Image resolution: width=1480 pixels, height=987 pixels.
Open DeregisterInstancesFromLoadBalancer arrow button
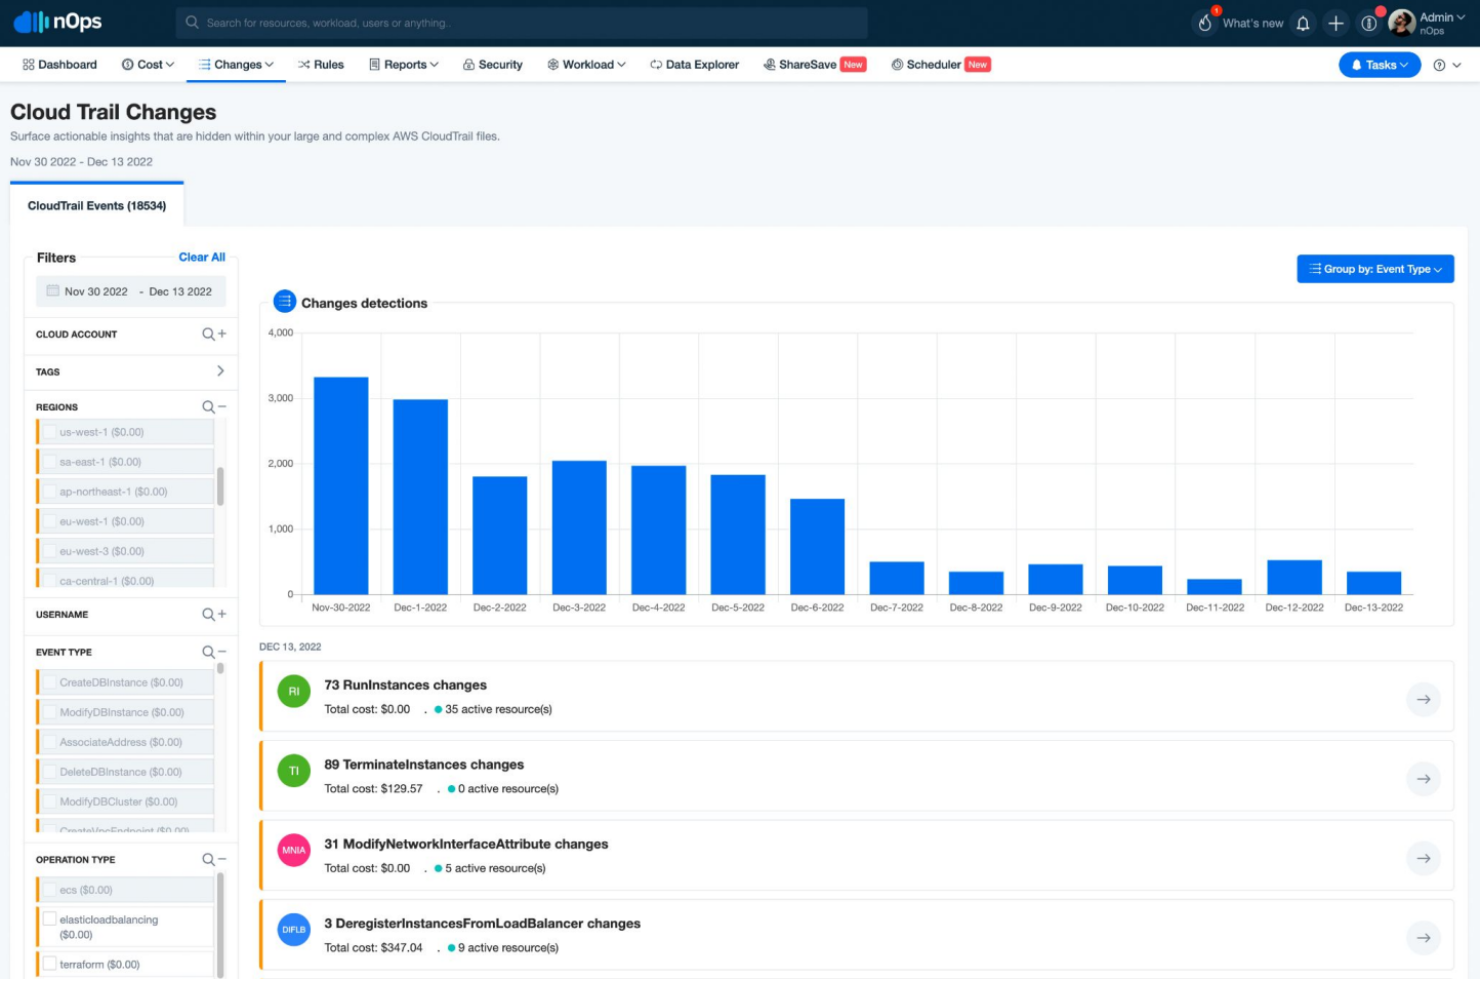point(1423,937)
